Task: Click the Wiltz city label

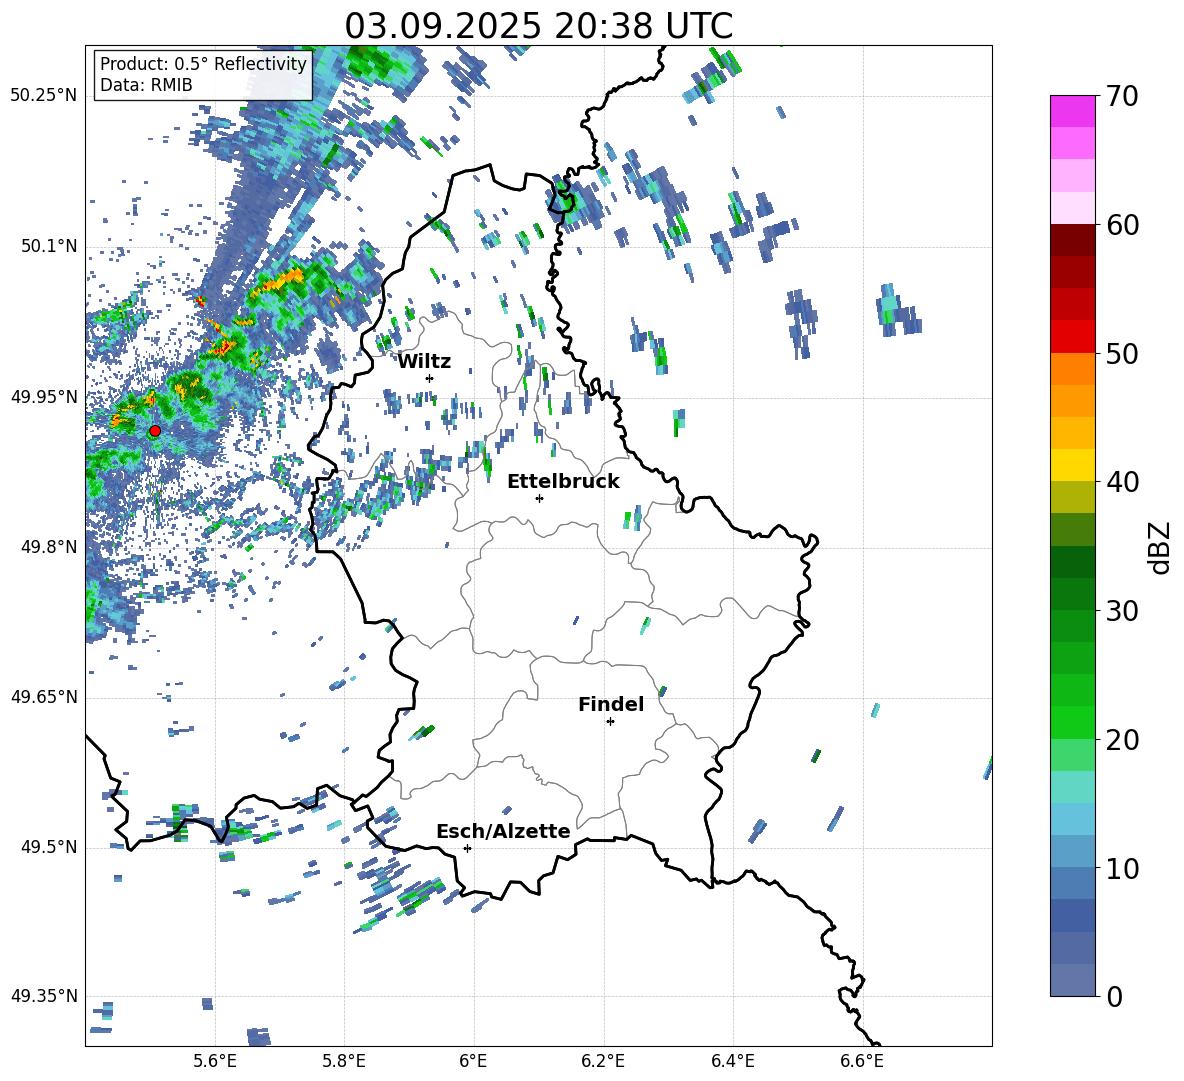Action: pyautogui.click(x=424, y=362)
